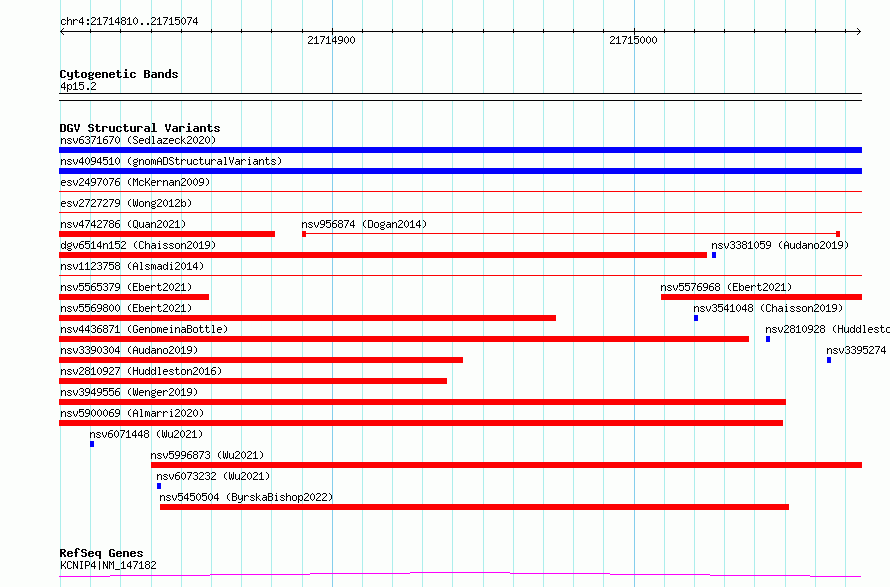
Task: Click the nsv3541048 (Chaisson2019) label
Action: click(x=768, y=308)
